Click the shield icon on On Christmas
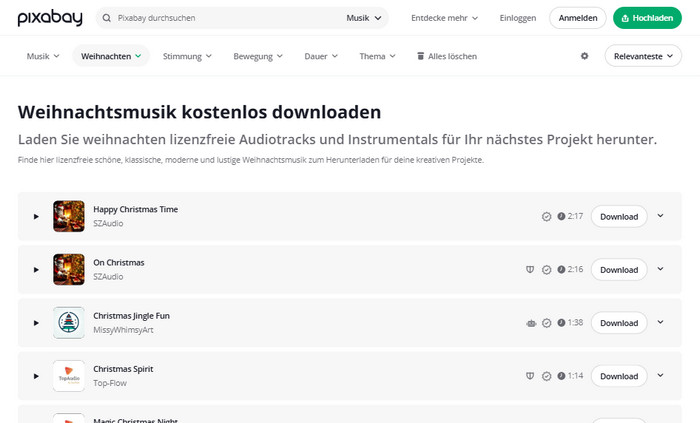This screenshot has width=700, height=423. pyautogui.click(x=530, y=270)
